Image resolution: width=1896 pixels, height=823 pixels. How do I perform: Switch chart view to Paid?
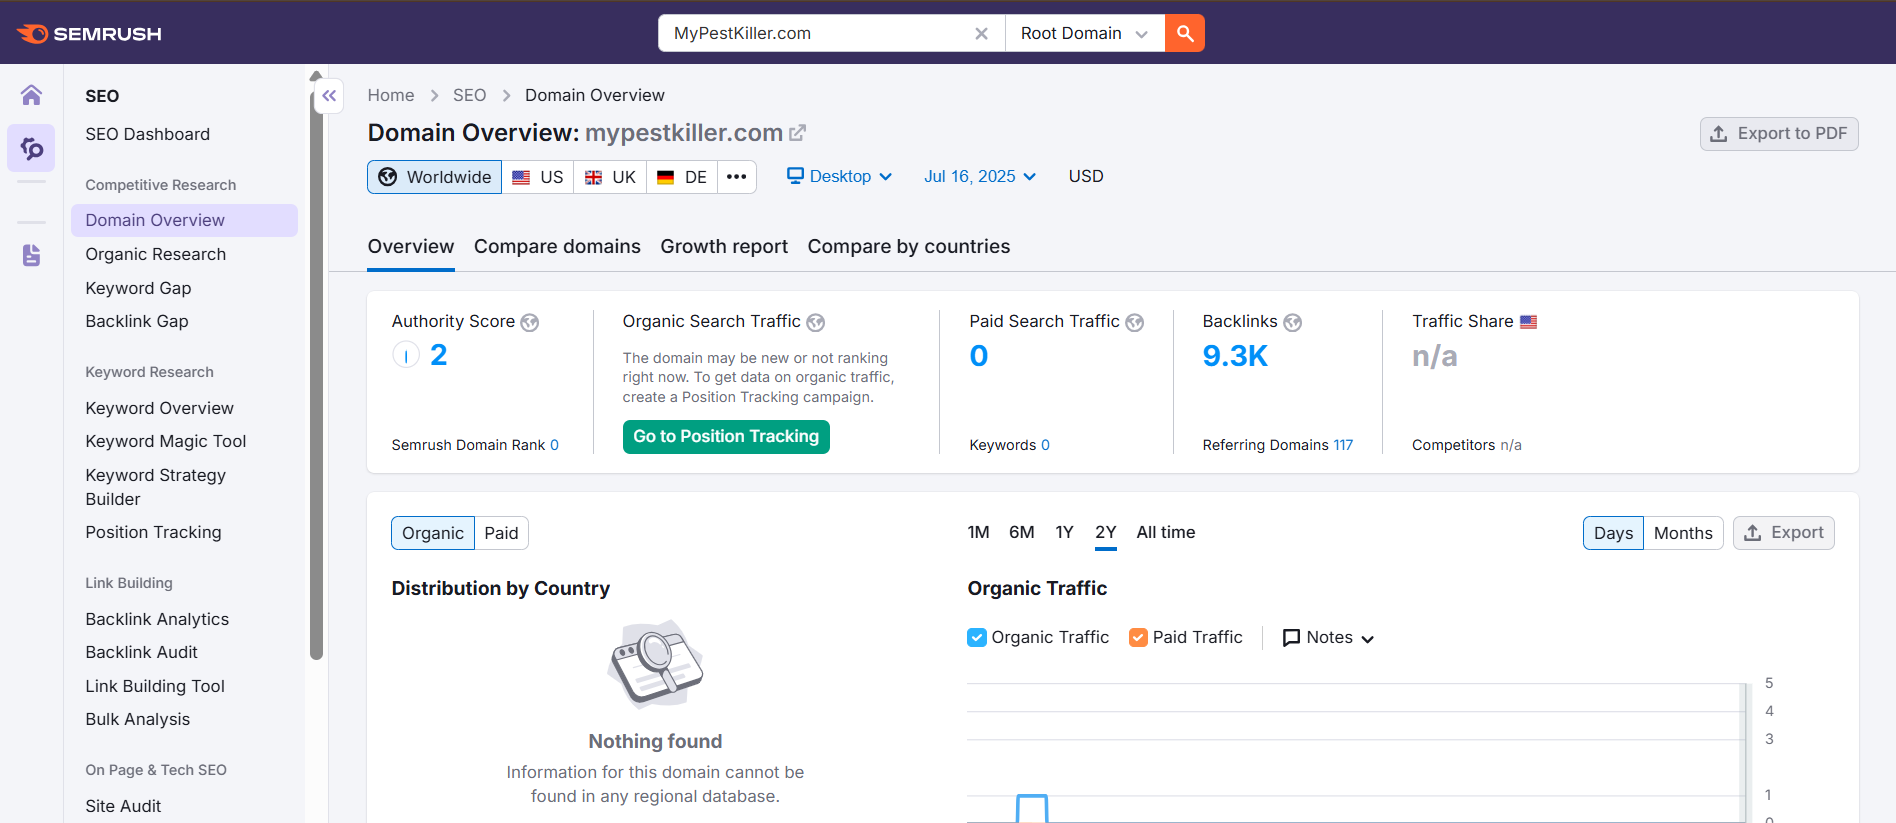point(501,533)
